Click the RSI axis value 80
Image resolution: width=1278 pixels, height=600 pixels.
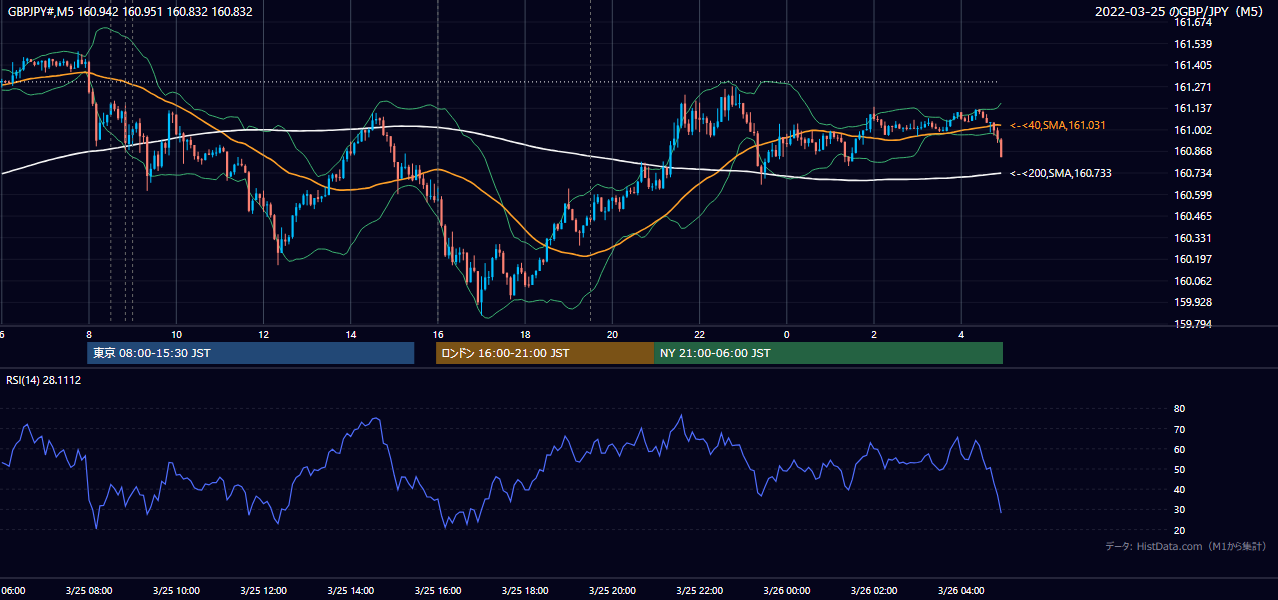1179,409
